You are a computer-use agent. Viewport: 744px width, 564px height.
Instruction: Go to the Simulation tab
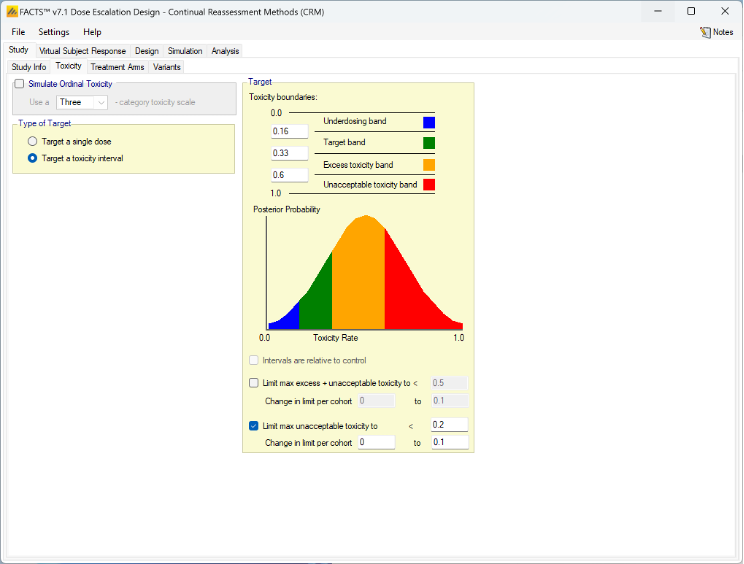(x=185, y=51)
